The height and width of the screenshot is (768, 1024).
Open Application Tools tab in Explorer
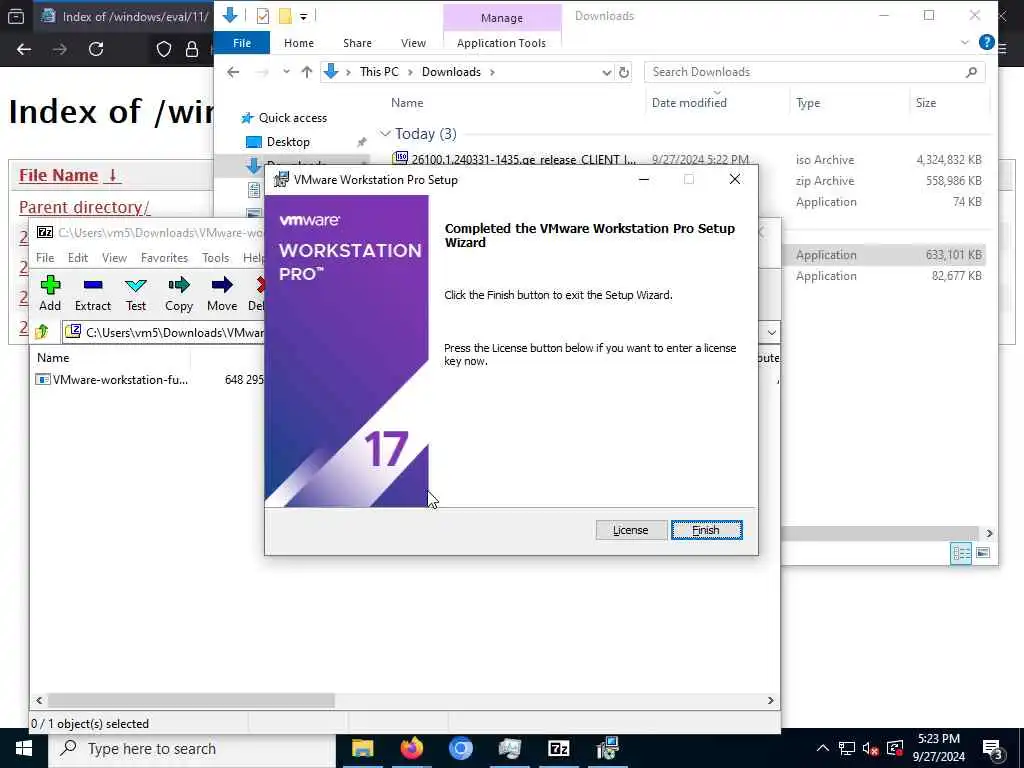(501, 42)
